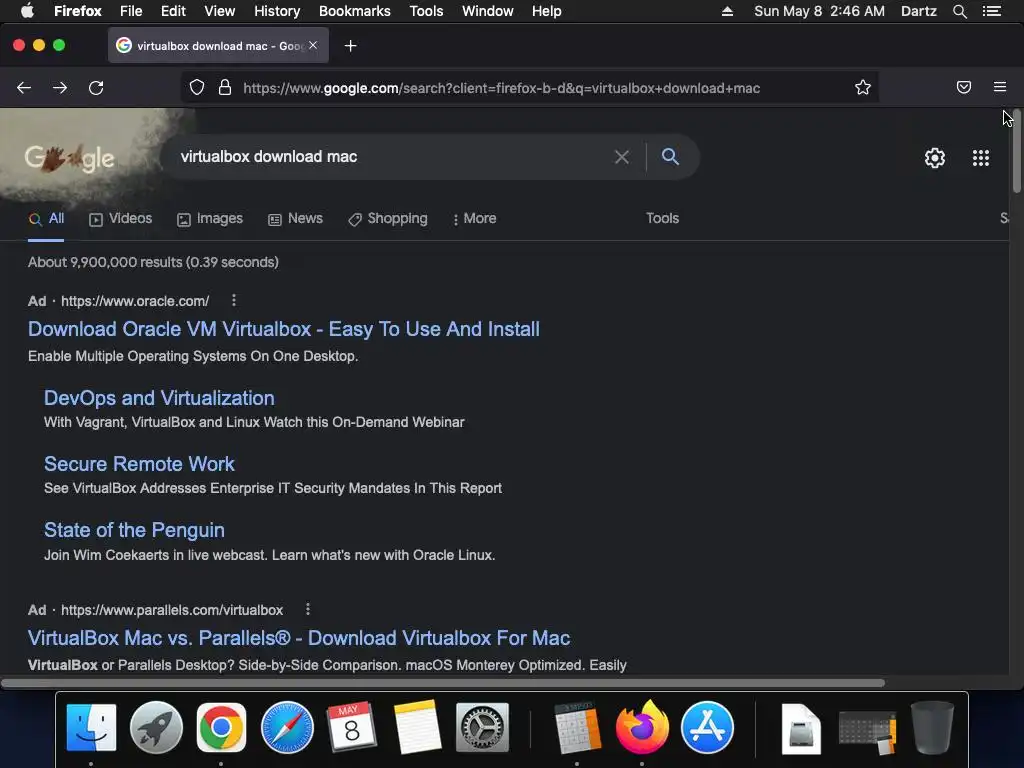Open the Google apps grid
Image resolution: width=1024 pixels, height=768 pixels.
pos(980,158)
